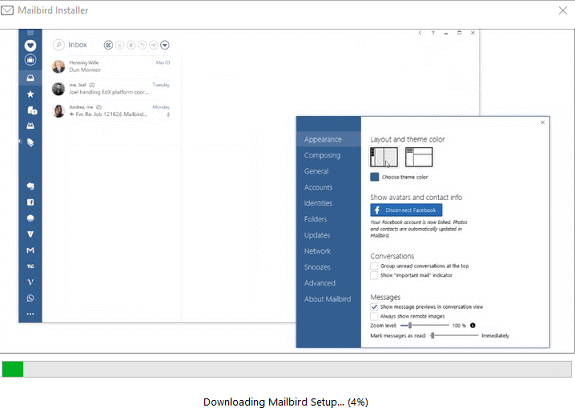The image size is (575, 412).
Task: Click Andrea's avatar photo in the email list
Action: click(x=58, y=111)
